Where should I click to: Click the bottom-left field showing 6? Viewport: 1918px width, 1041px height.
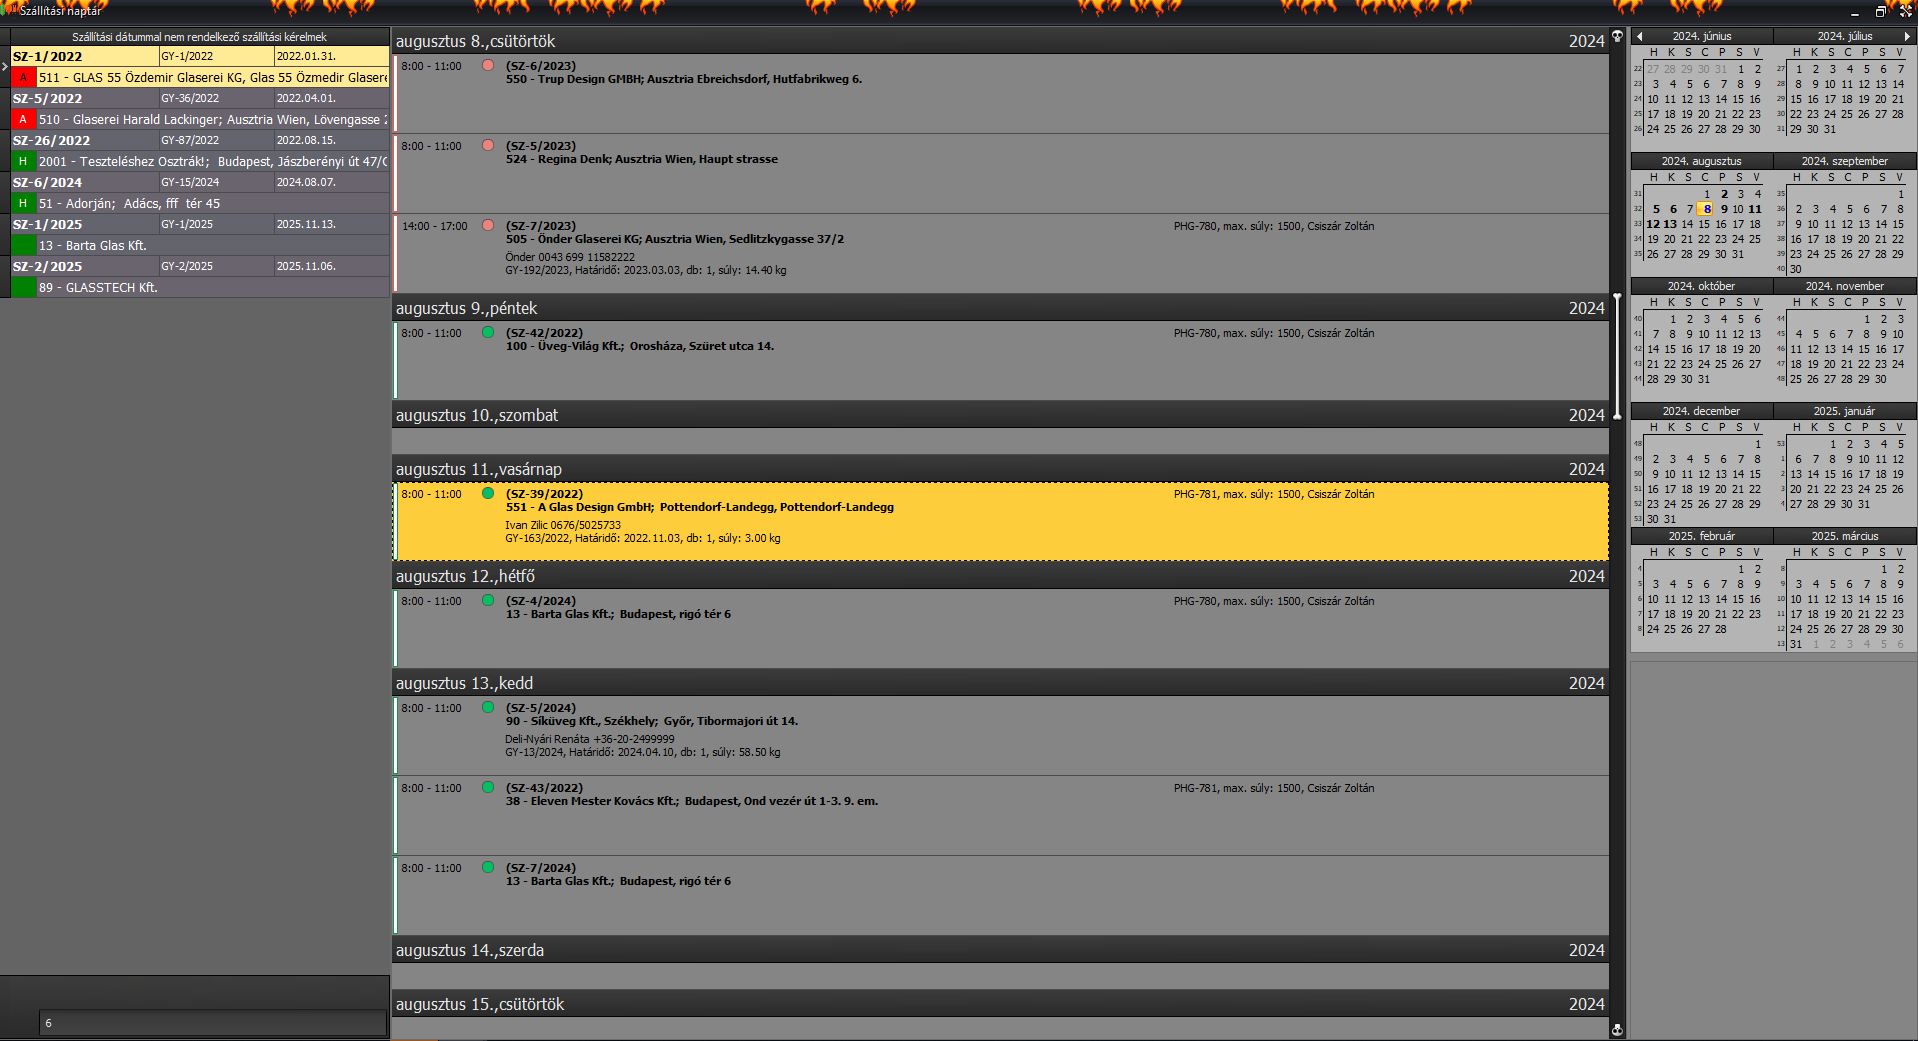point(212,1022)
